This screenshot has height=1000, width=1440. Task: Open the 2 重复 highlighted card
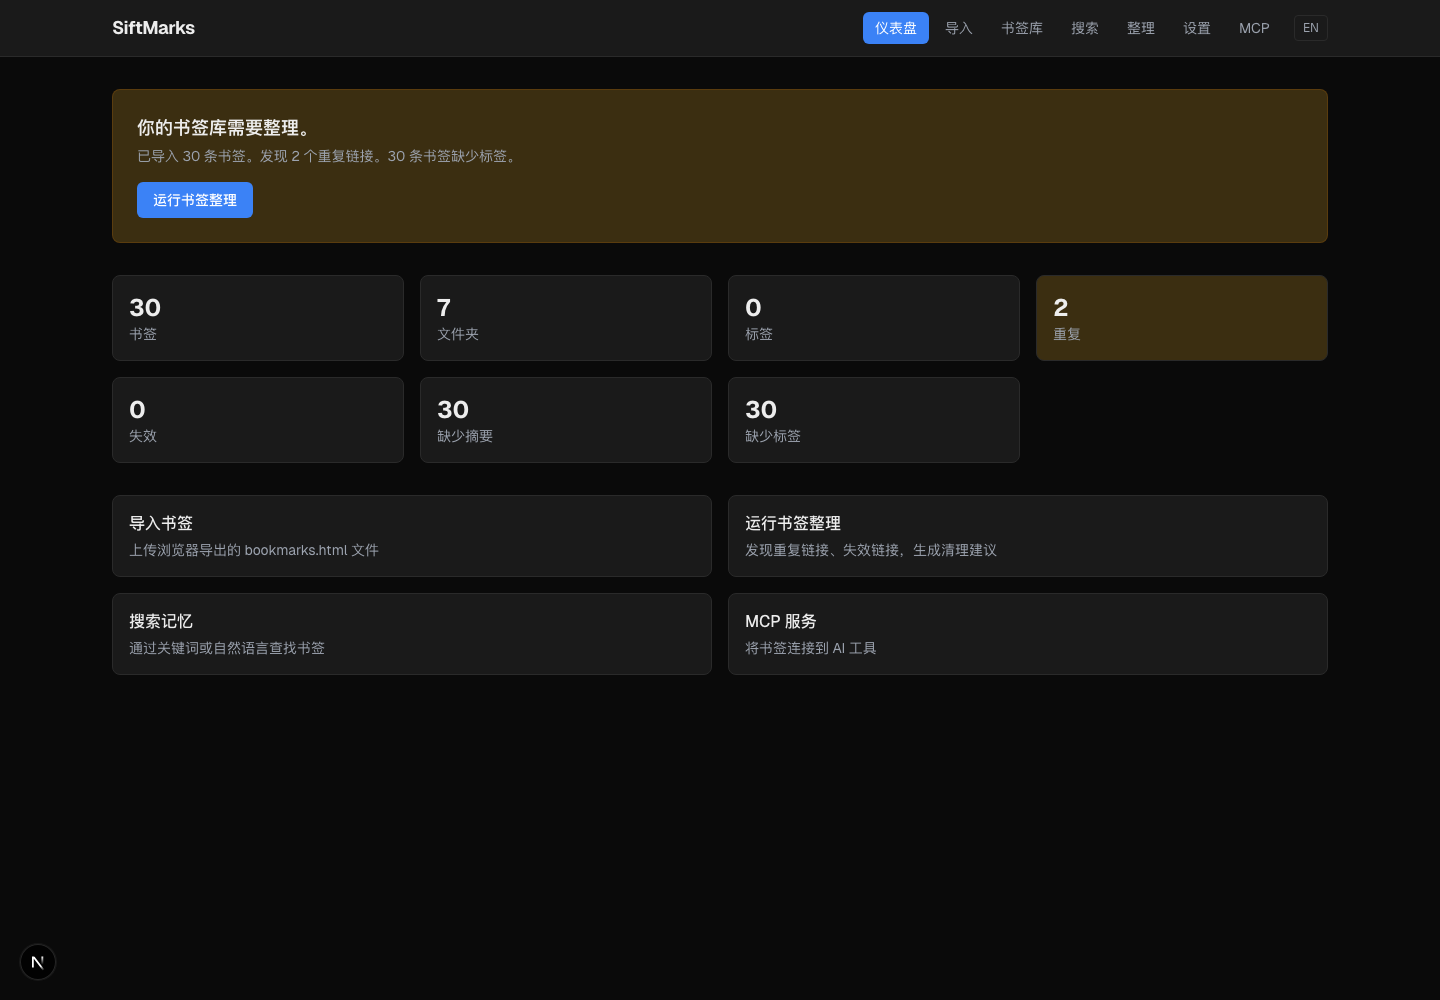(x=1182, y=318)
